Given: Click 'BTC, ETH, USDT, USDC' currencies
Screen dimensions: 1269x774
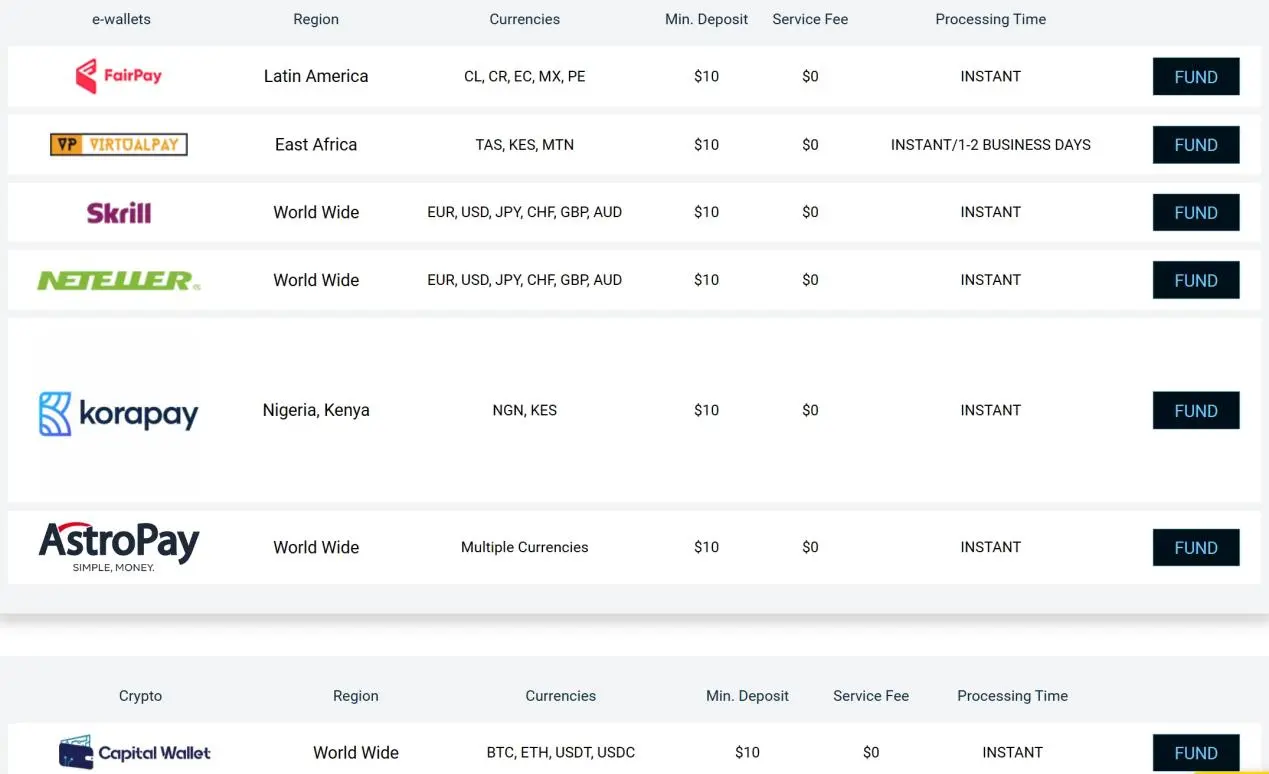Looking at the screenshot, I should (561, 752).
